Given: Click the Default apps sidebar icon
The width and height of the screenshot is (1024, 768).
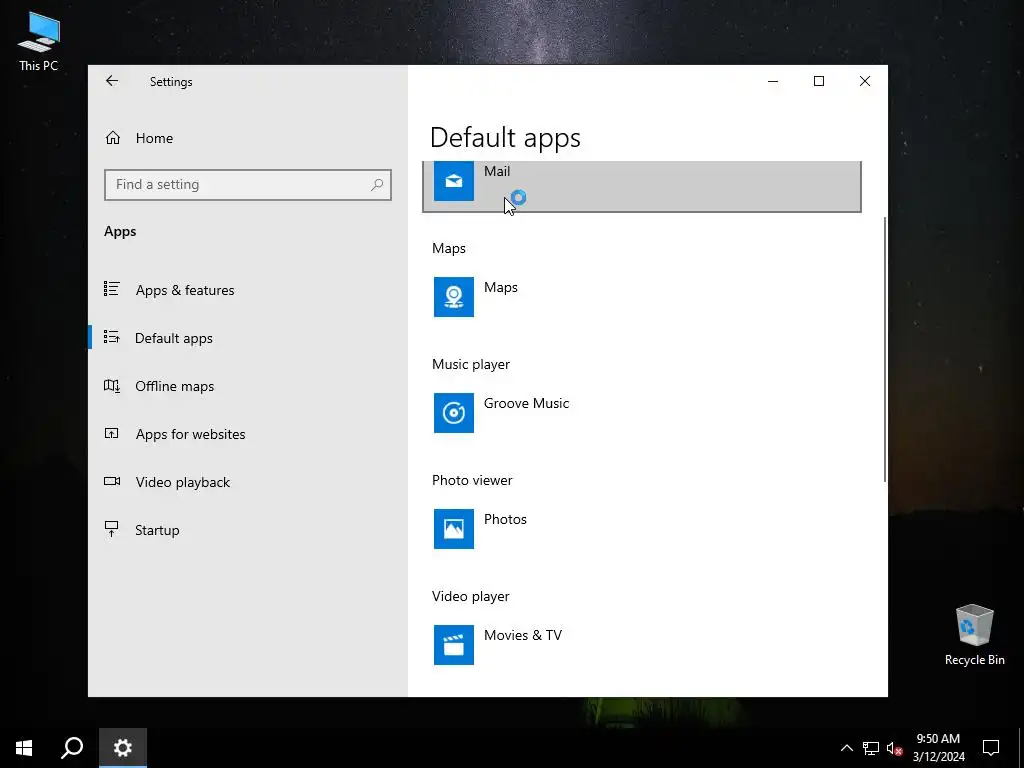Looking at the screenshot, I should point(112,338).
